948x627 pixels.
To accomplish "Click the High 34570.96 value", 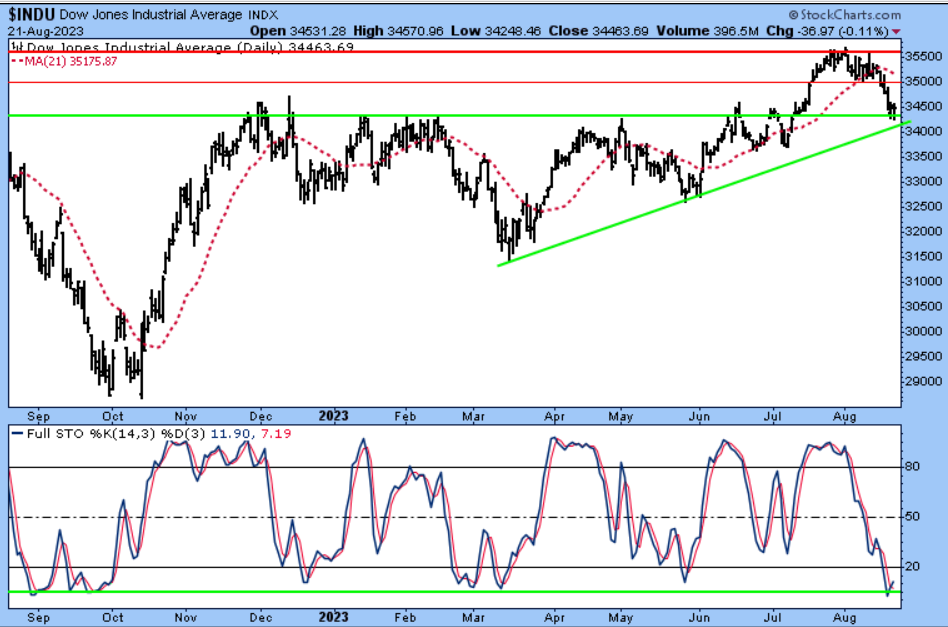I will [398, 31].
